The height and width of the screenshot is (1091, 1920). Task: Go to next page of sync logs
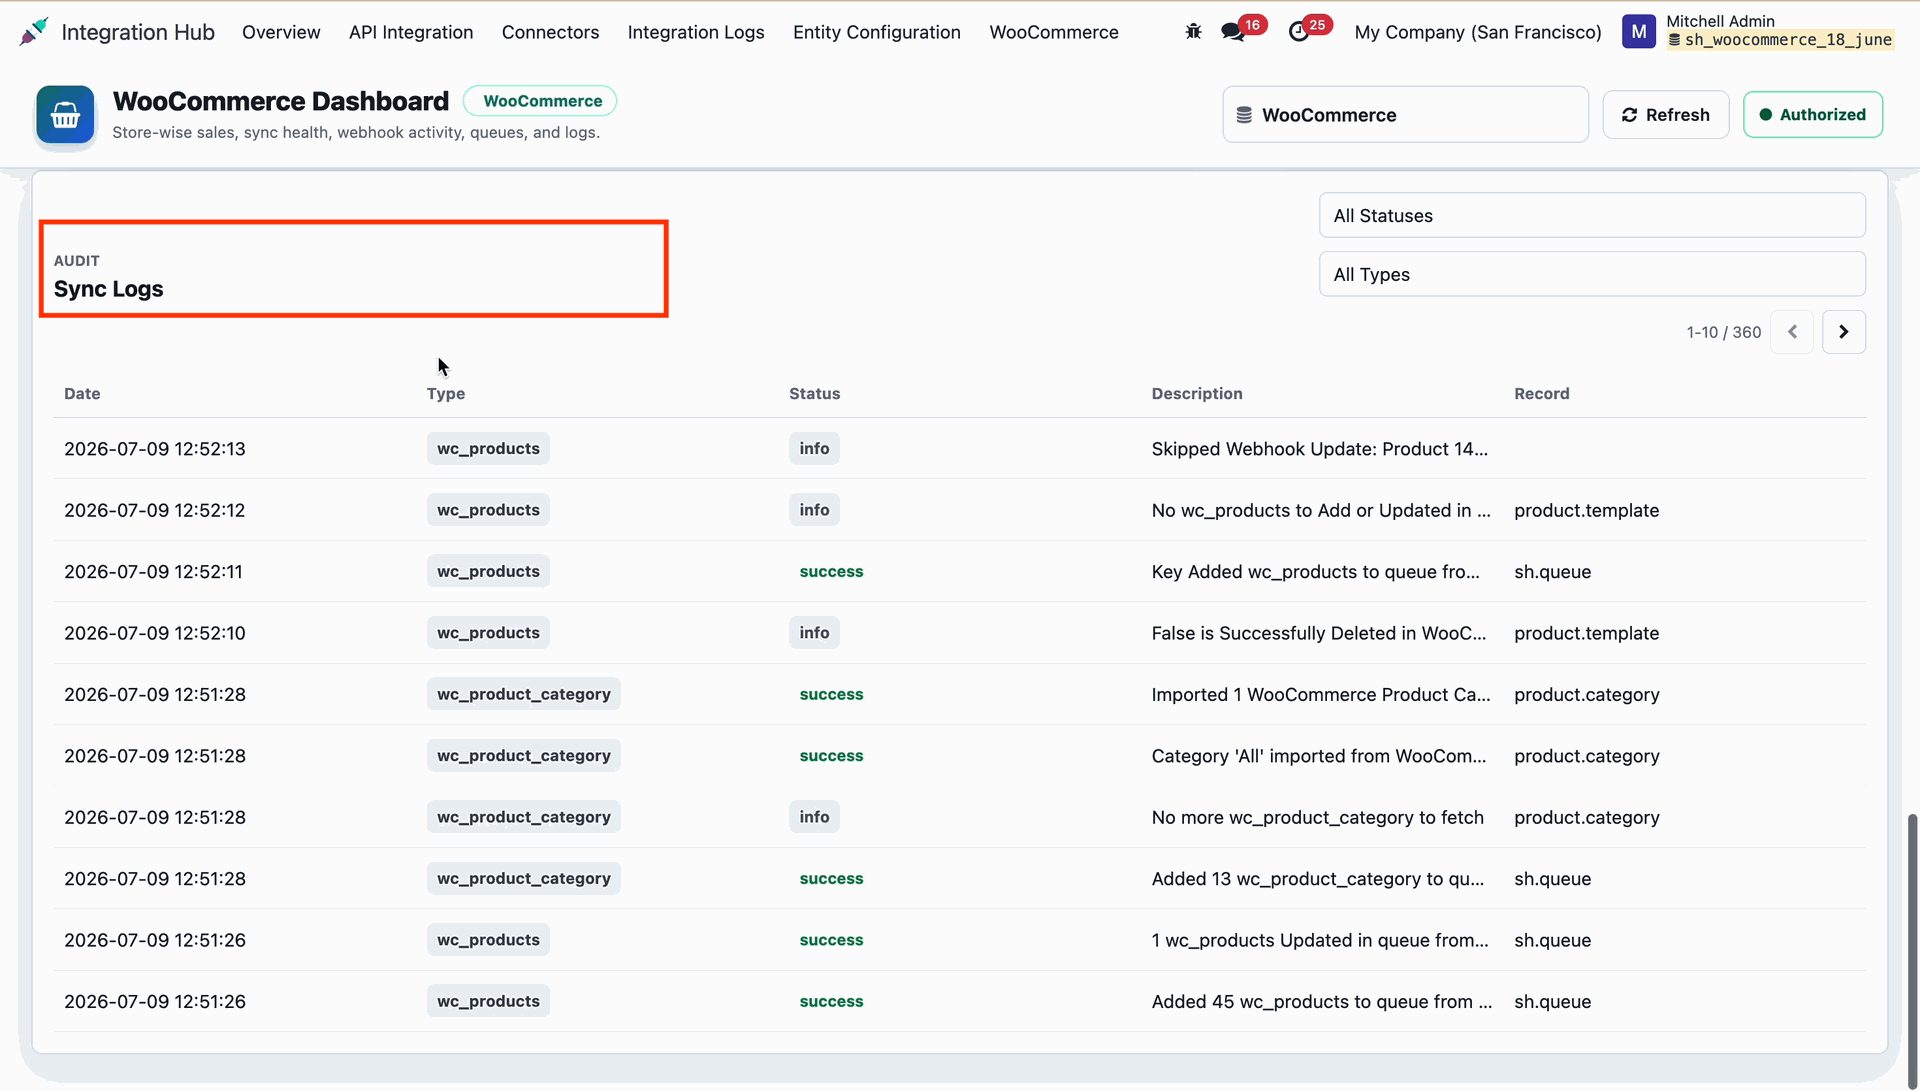click(1844, 332)
